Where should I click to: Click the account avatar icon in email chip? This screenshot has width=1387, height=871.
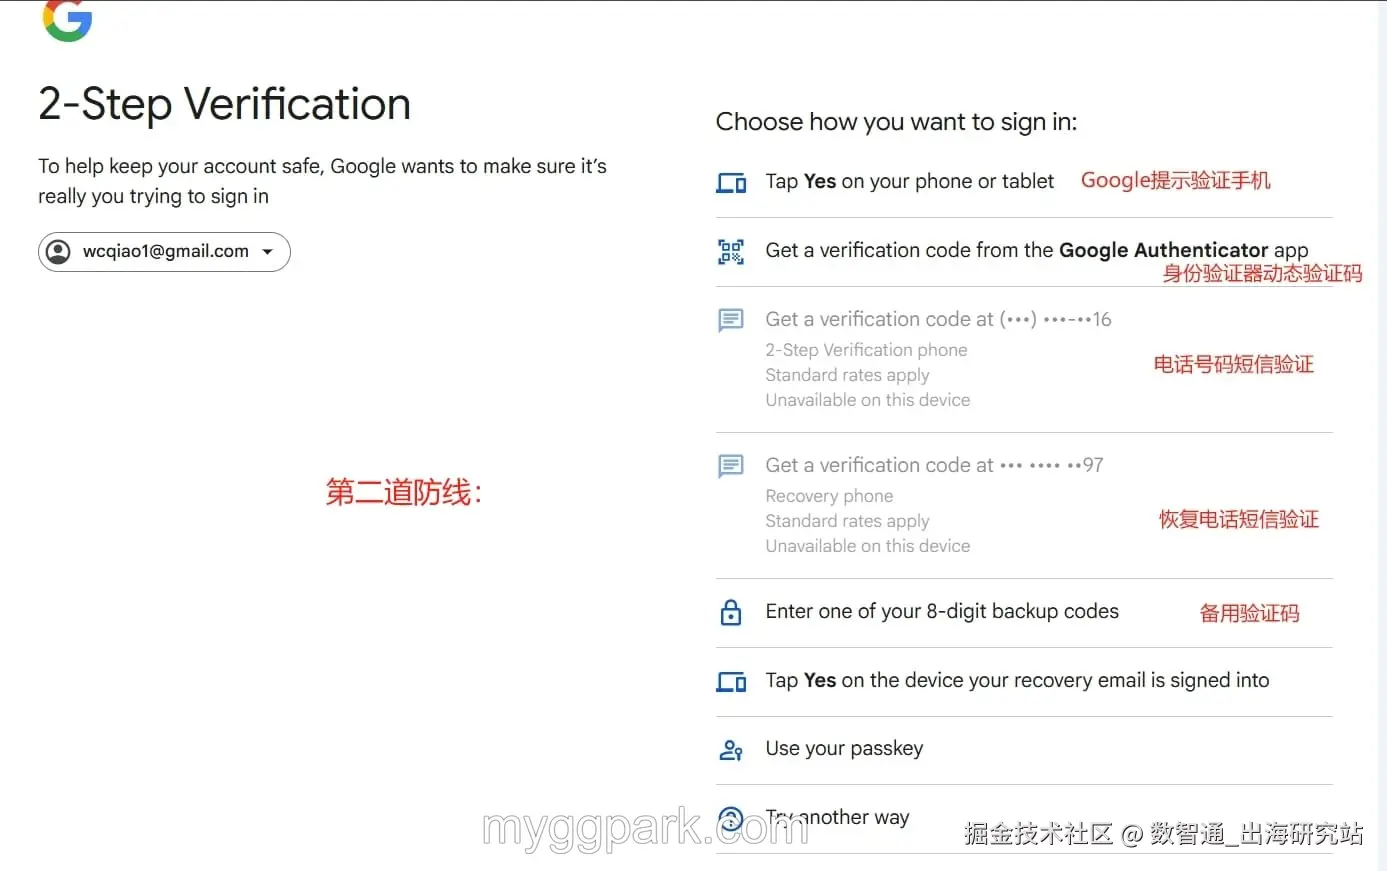point(59,252)
